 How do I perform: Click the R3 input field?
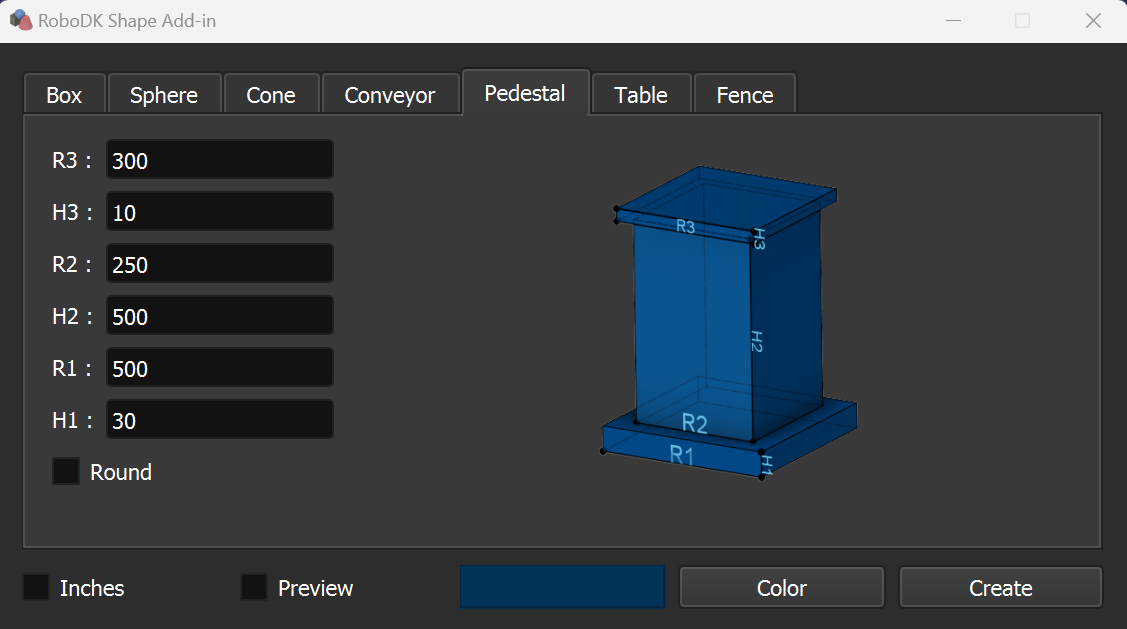[219, 160]
